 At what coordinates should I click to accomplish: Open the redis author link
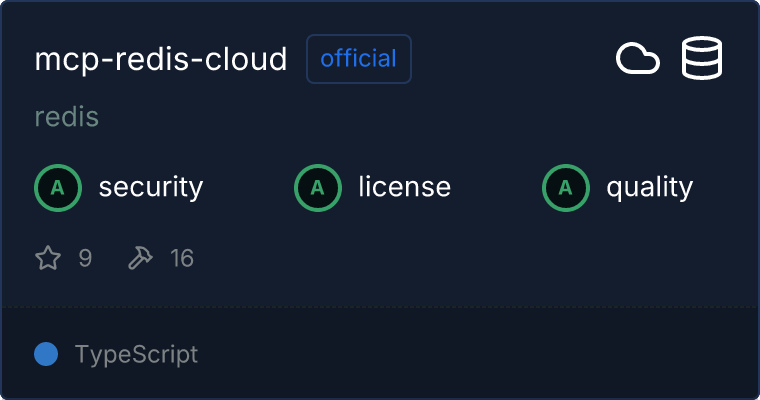(66, 117)
